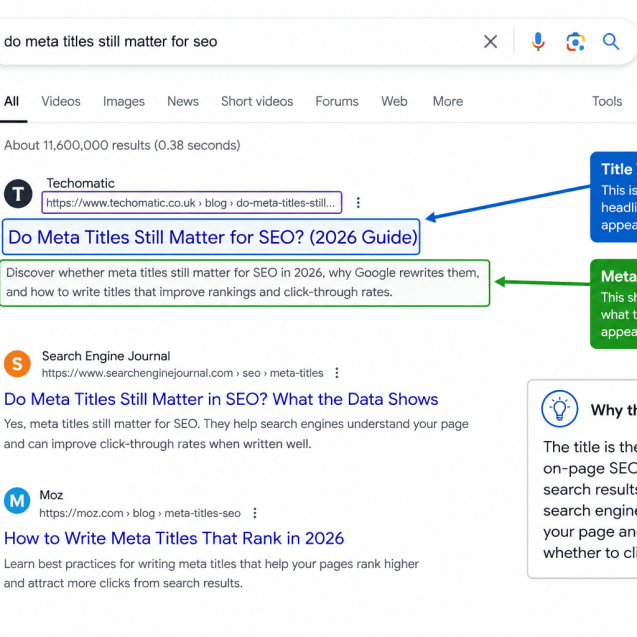637x637 pixels.
Task: Click the Search Engine Journal favicon
Action: point(17,364)
